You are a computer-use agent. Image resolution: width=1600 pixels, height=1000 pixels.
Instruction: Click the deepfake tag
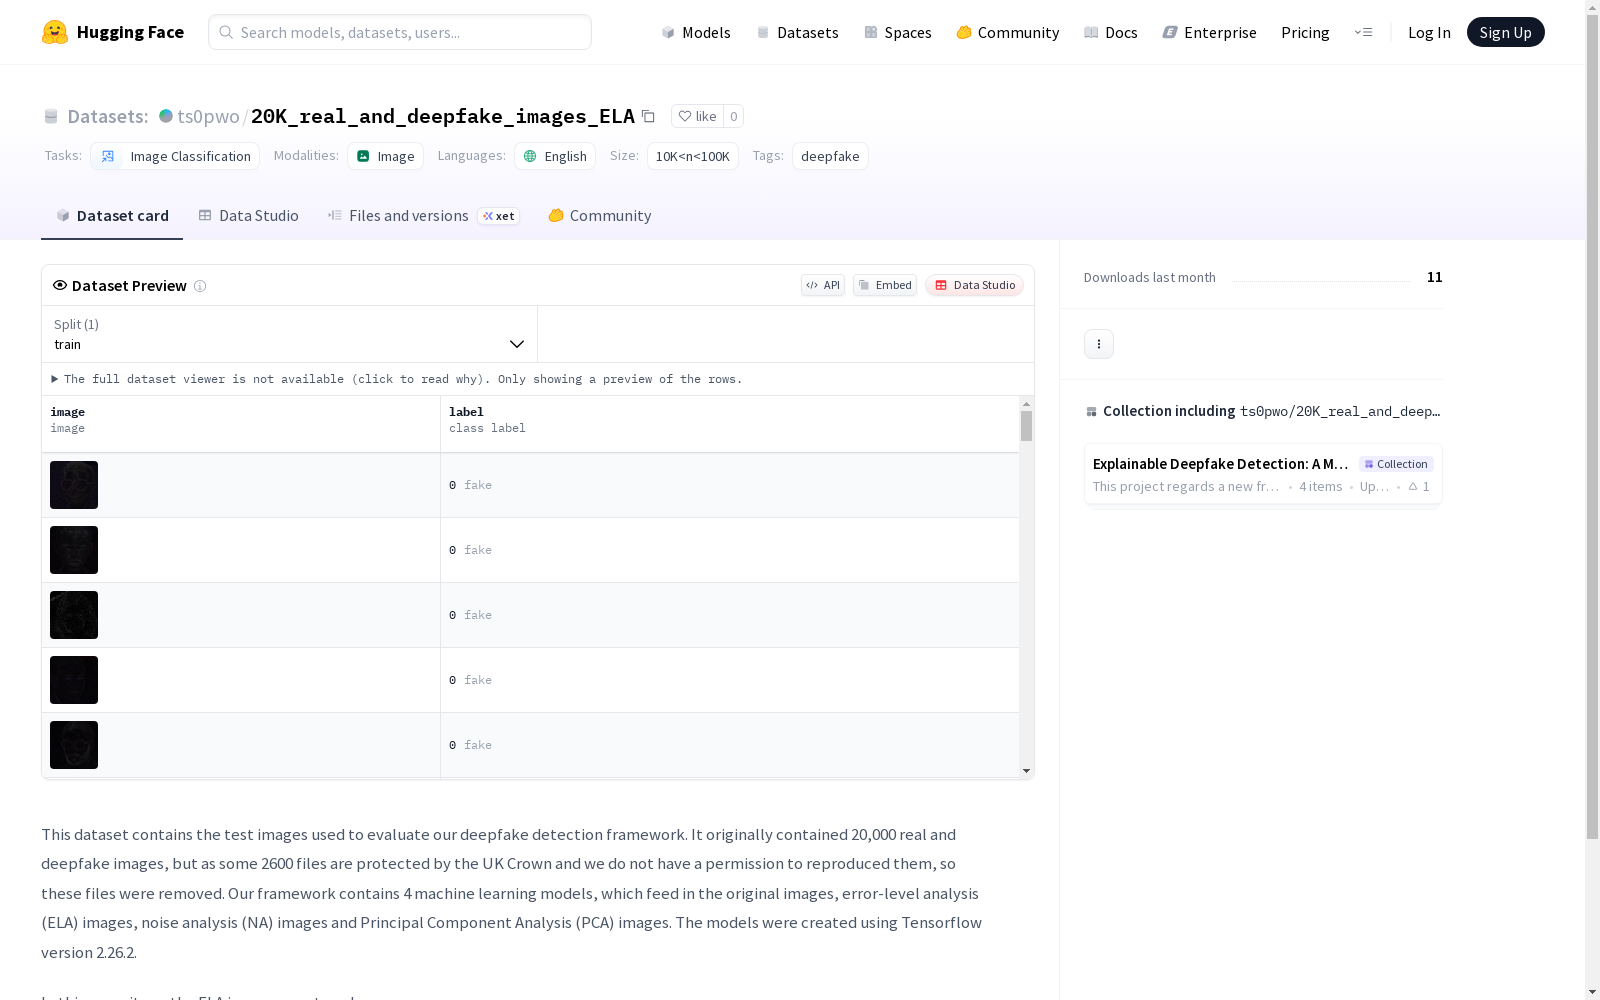pos(830,156)
